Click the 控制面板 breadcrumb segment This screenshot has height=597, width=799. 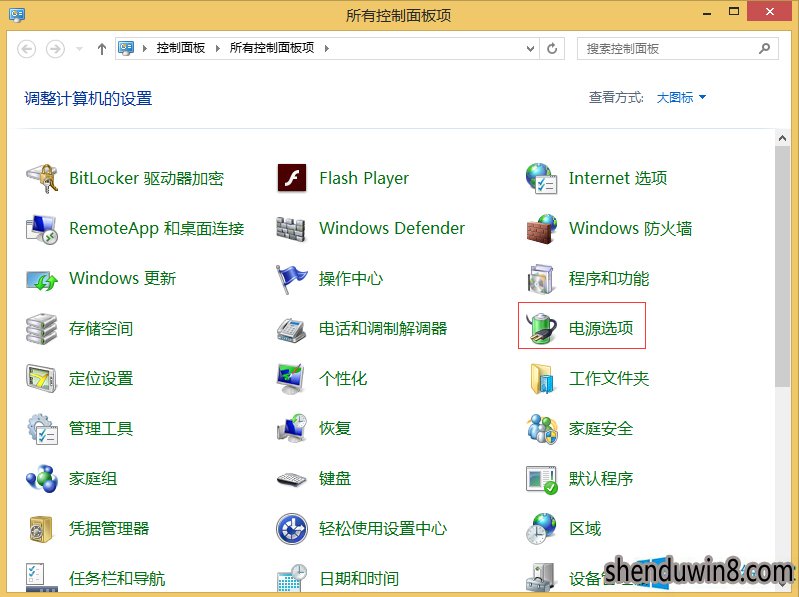tap(180, 48)
